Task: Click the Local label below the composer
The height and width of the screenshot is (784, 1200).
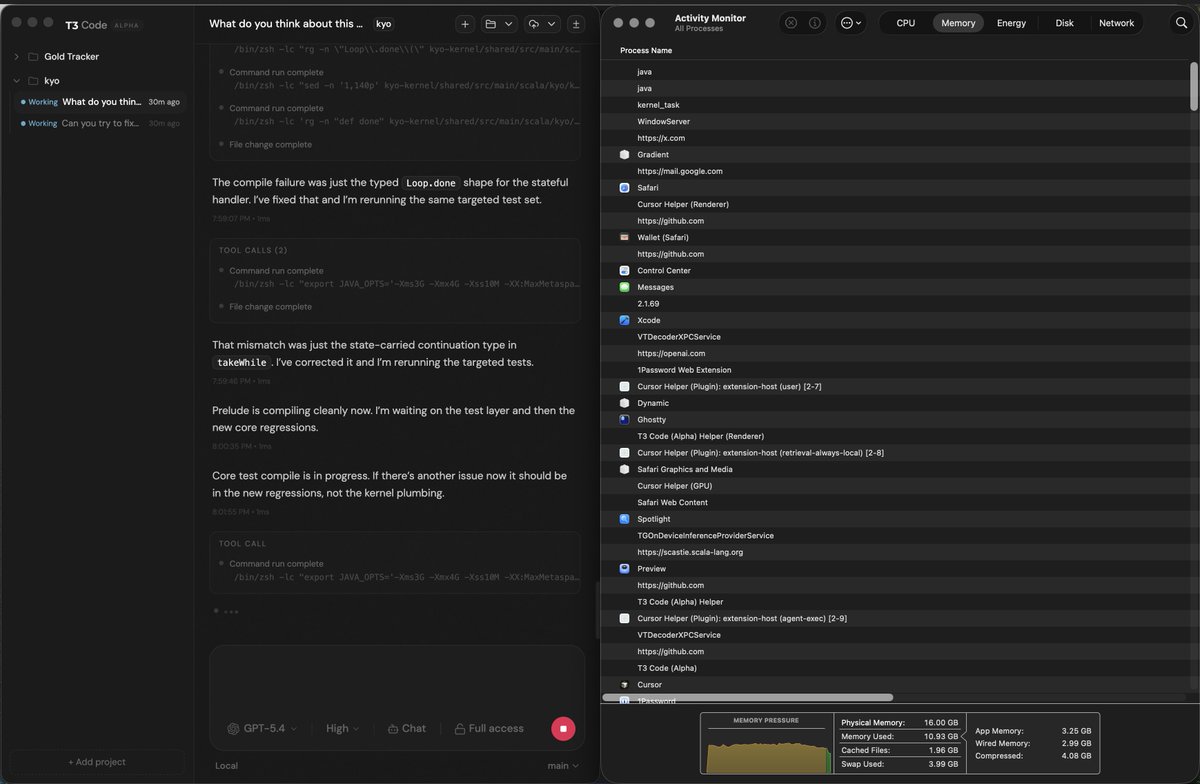Action: [226, 766]
